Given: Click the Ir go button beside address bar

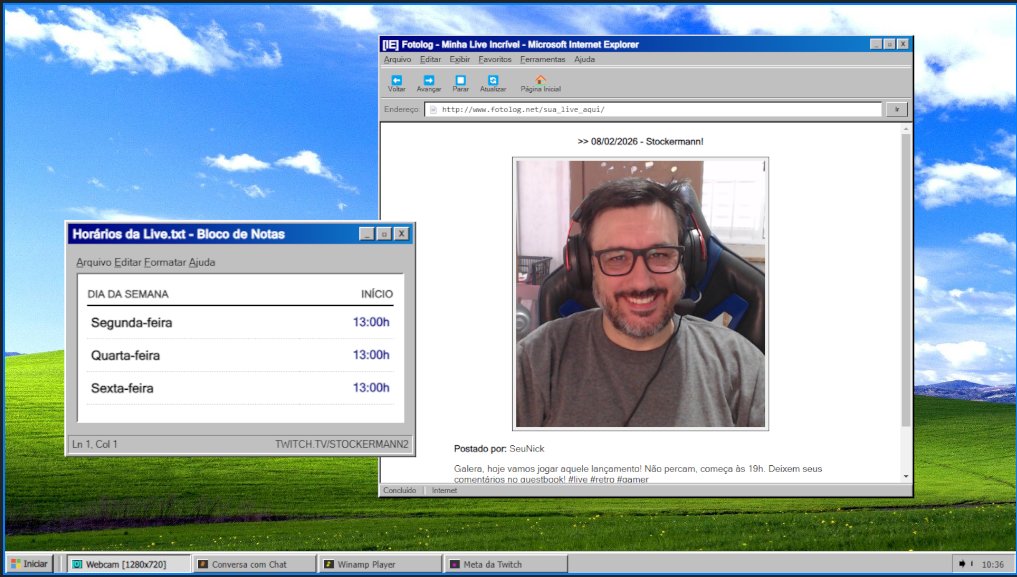Looking at the screenshot, I should coord(896,110).
